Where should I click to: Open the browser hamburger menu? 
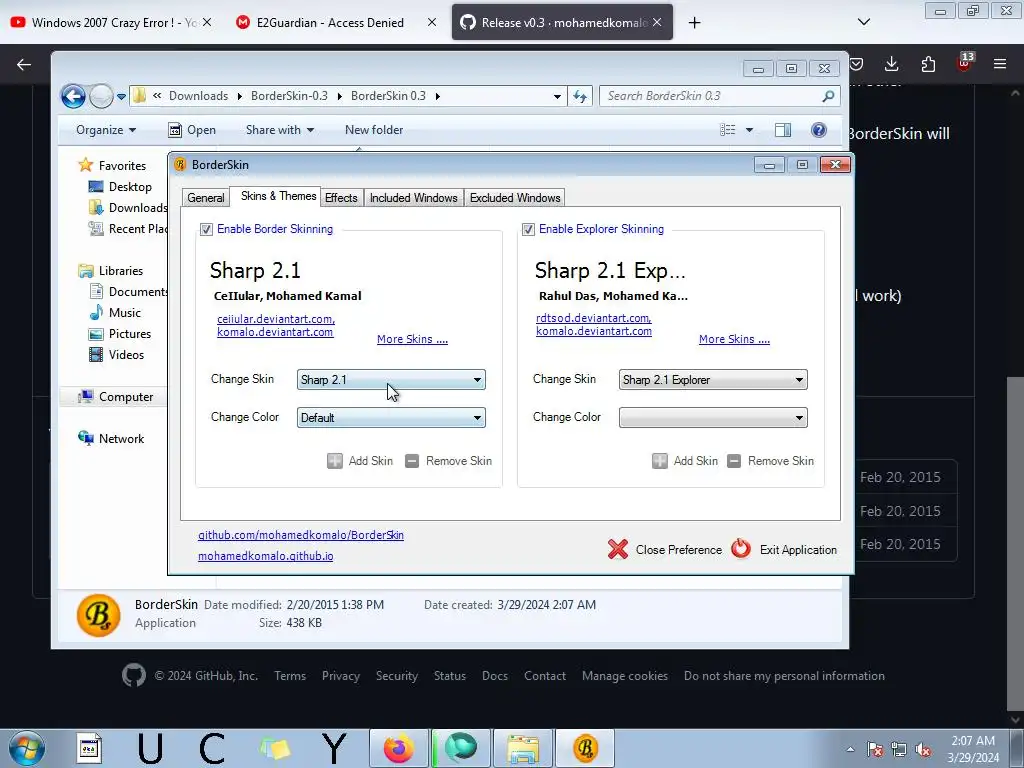tap(1000, 64)
